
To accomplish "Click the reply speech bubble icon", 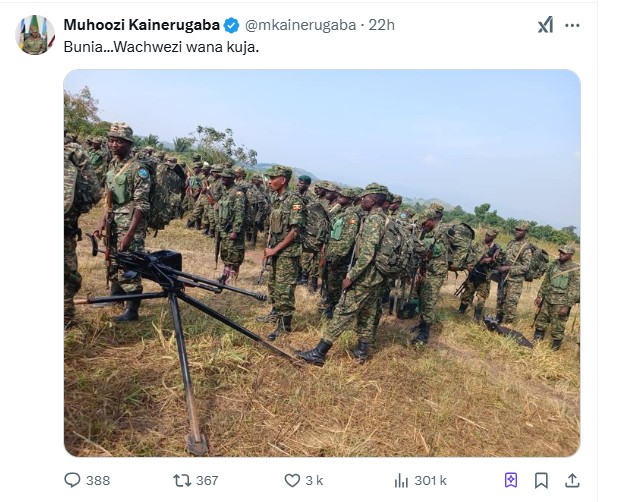I will pos(72,480).
